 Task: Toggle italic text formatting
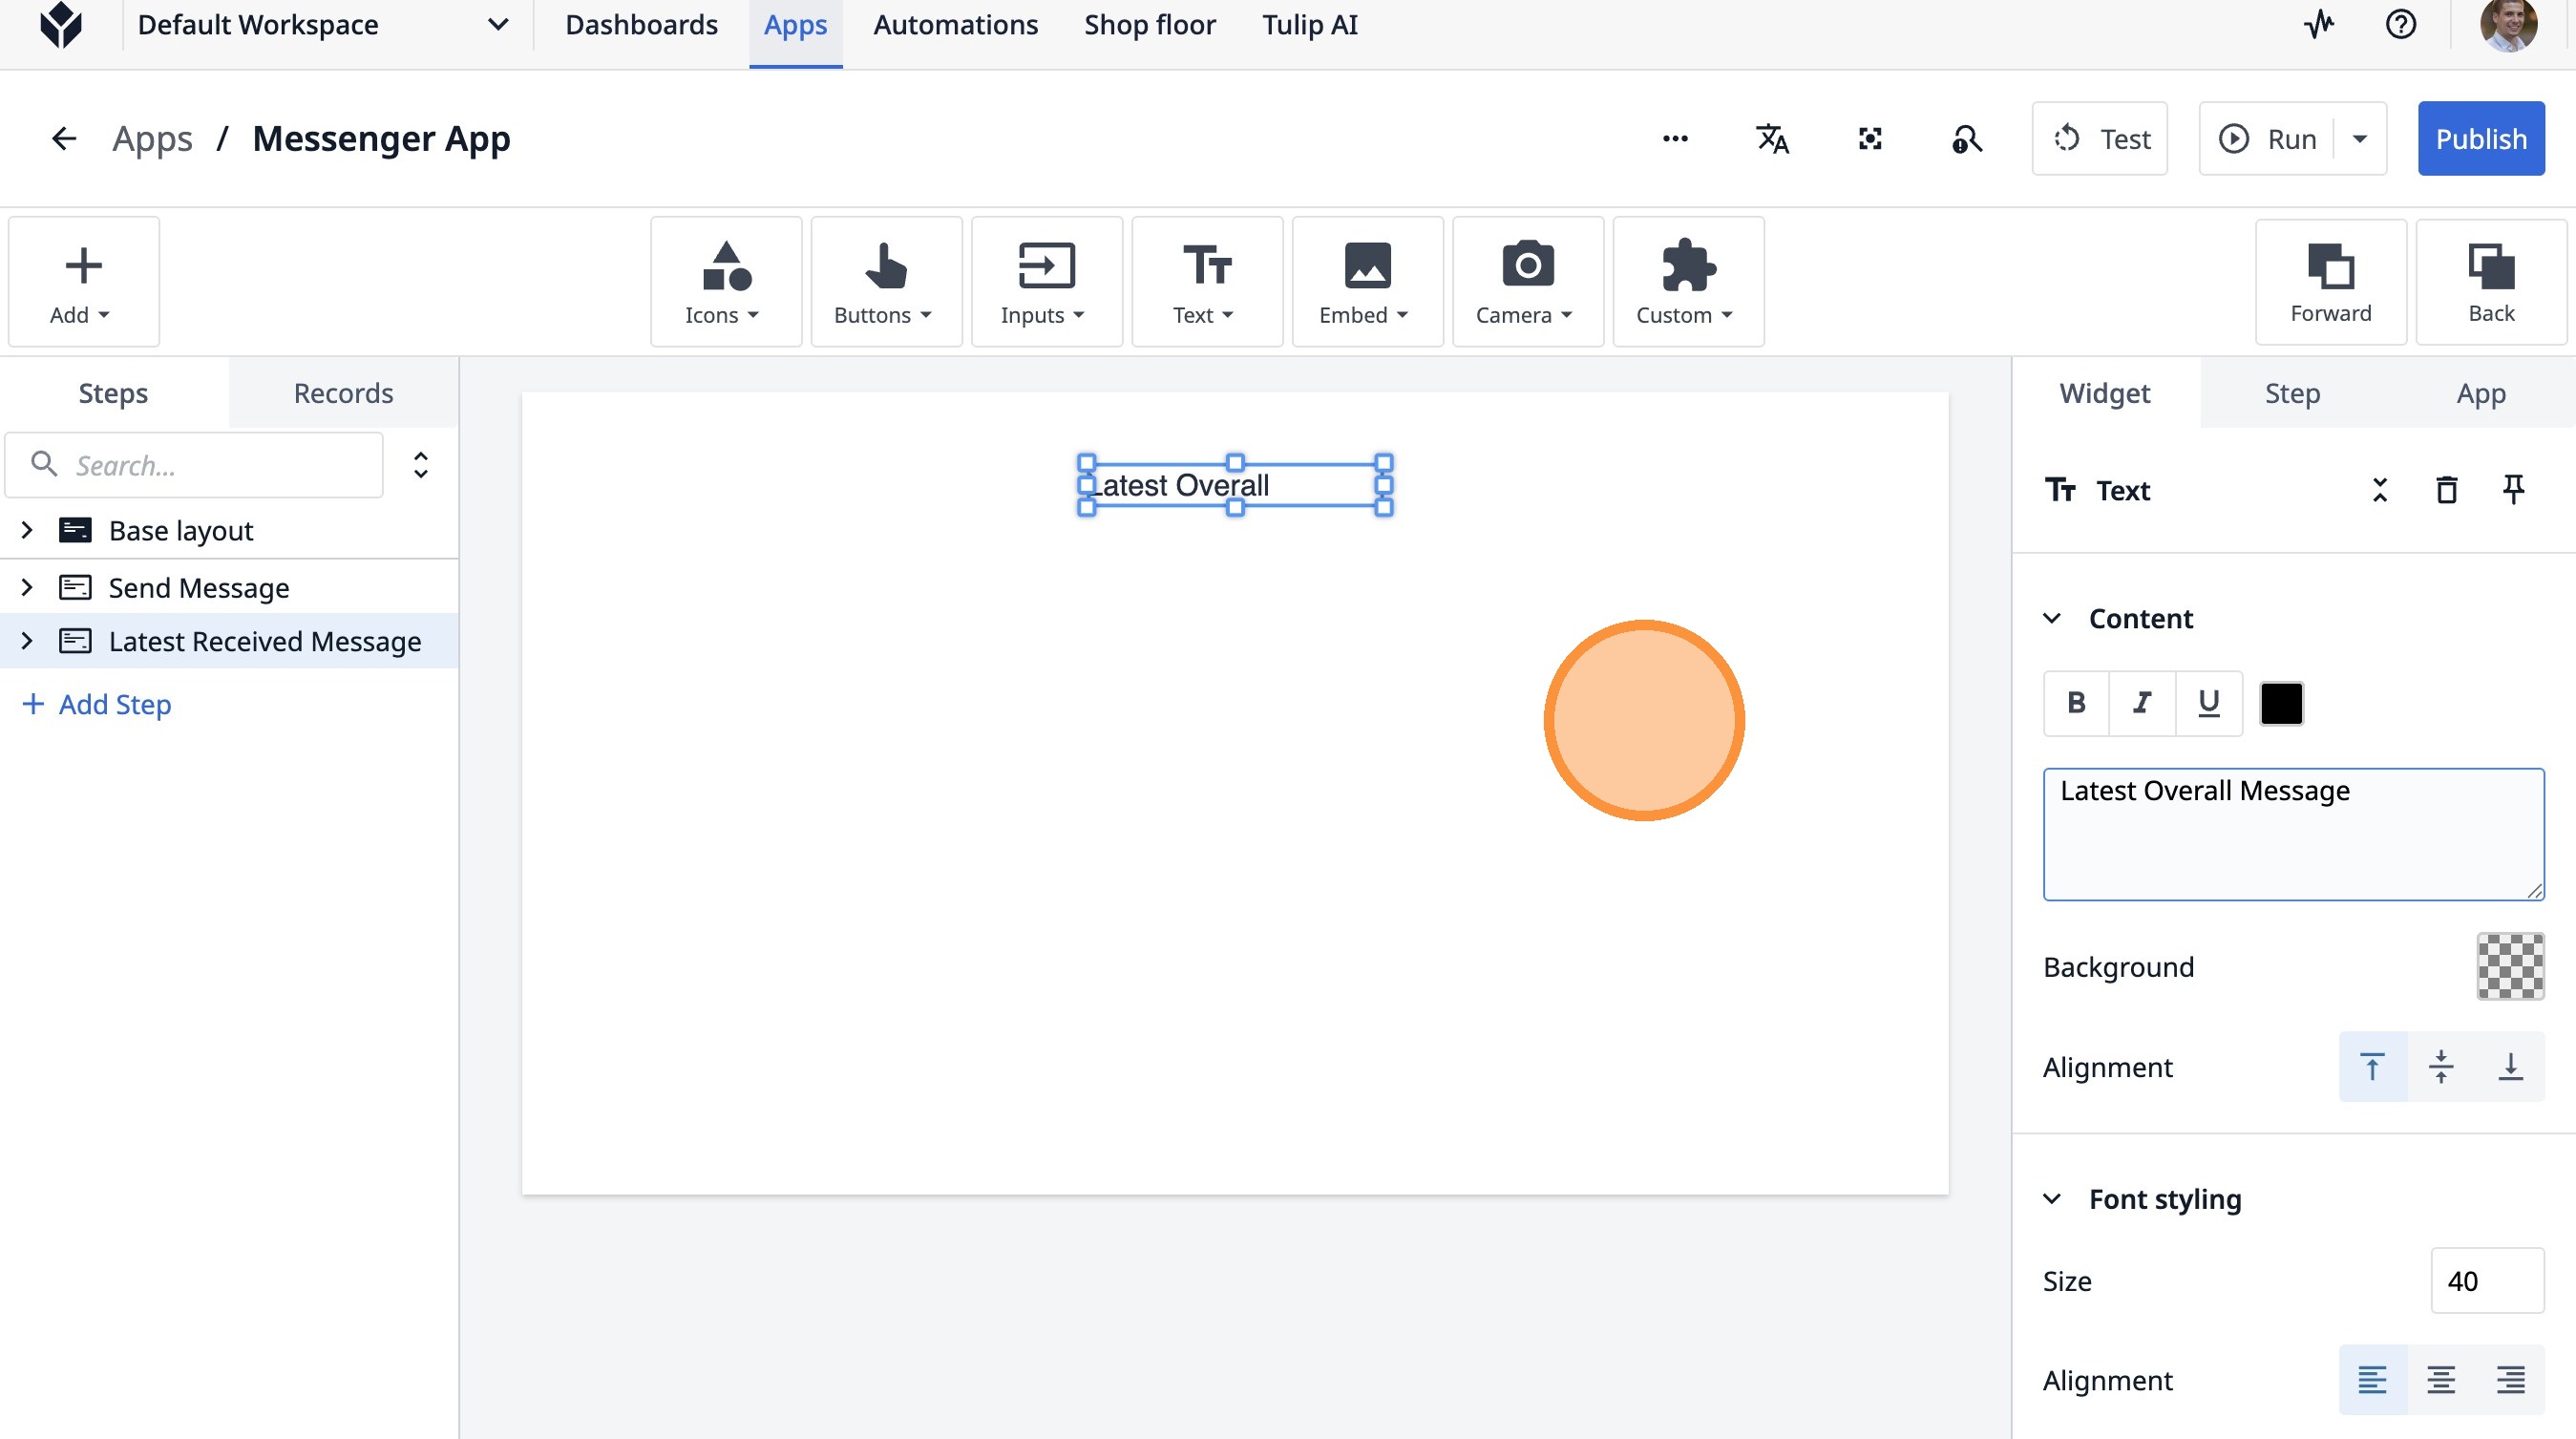click(2141, 703)
